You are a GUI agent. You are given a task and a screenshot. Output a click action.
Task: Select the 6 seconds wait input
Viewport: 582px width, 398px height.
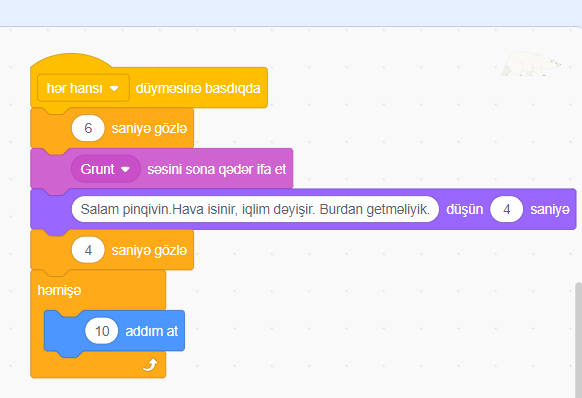[x=88, y=128]
